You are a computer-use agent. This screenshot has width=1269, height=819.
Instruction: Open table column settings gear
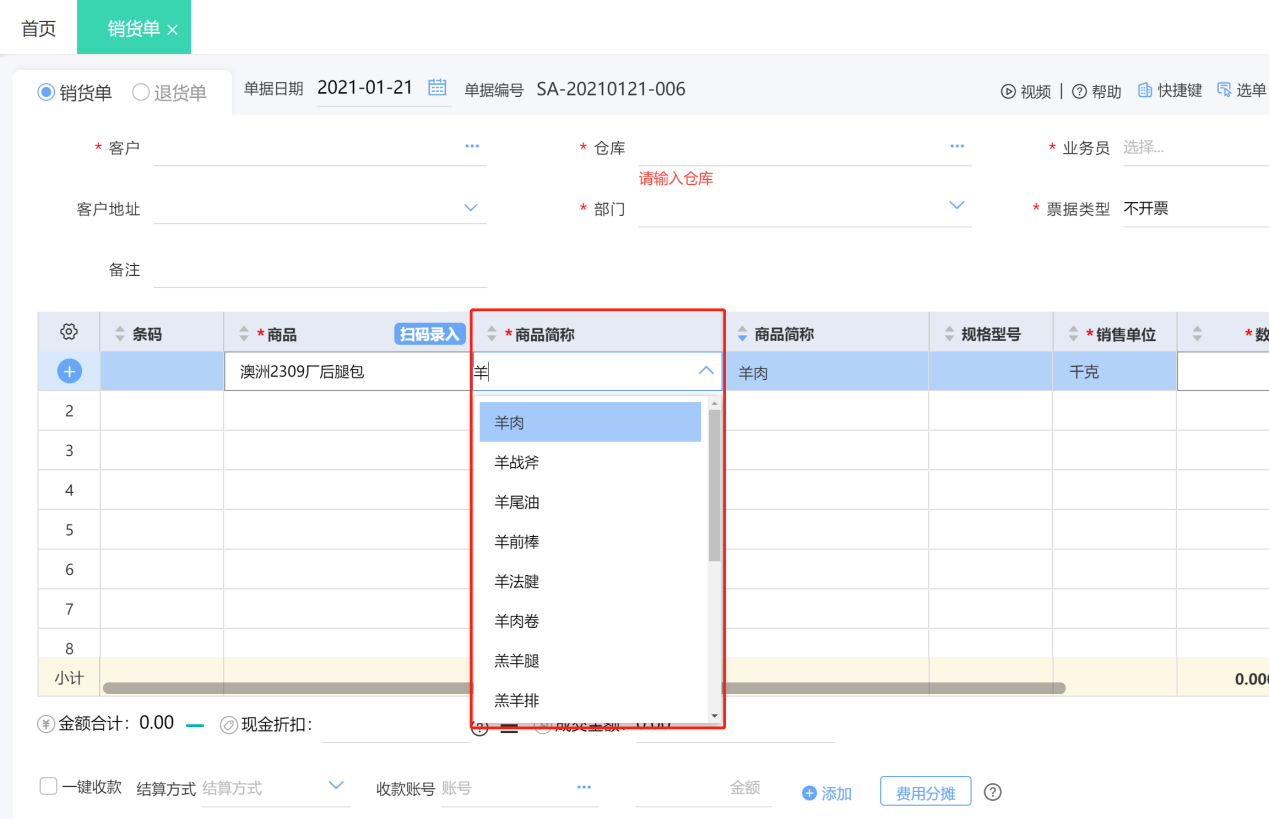click(69, 332)
